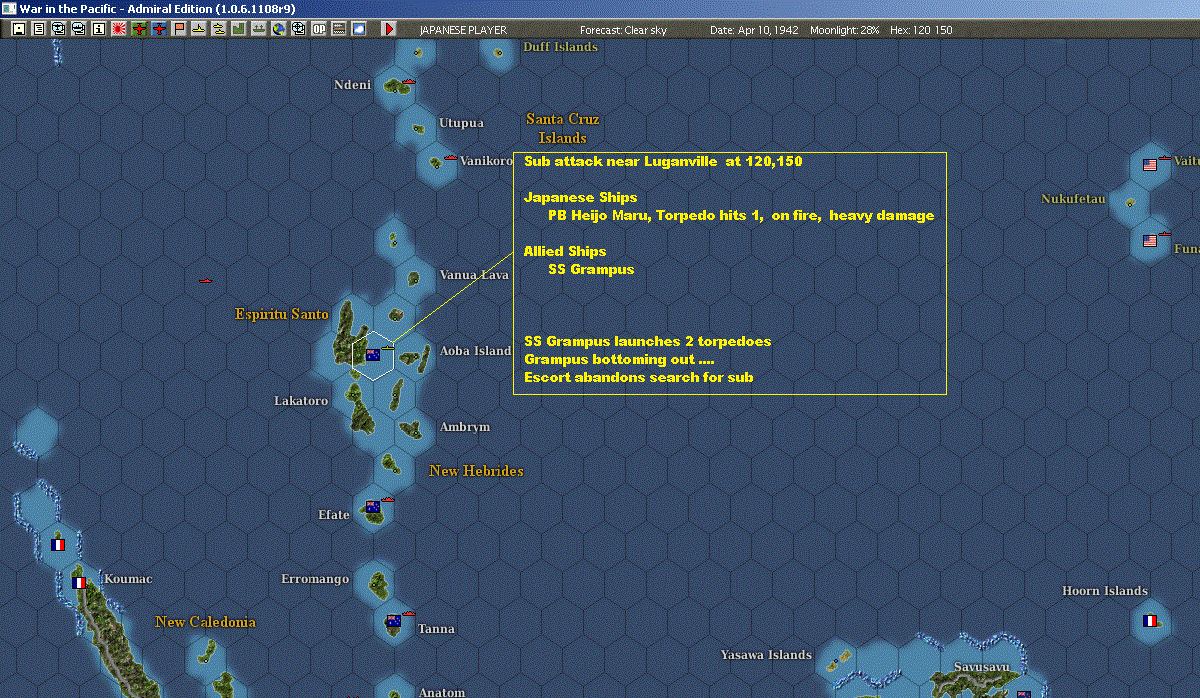1200x698 pixels.
Task: Click the Savusavu label
Action: point(981,667)
